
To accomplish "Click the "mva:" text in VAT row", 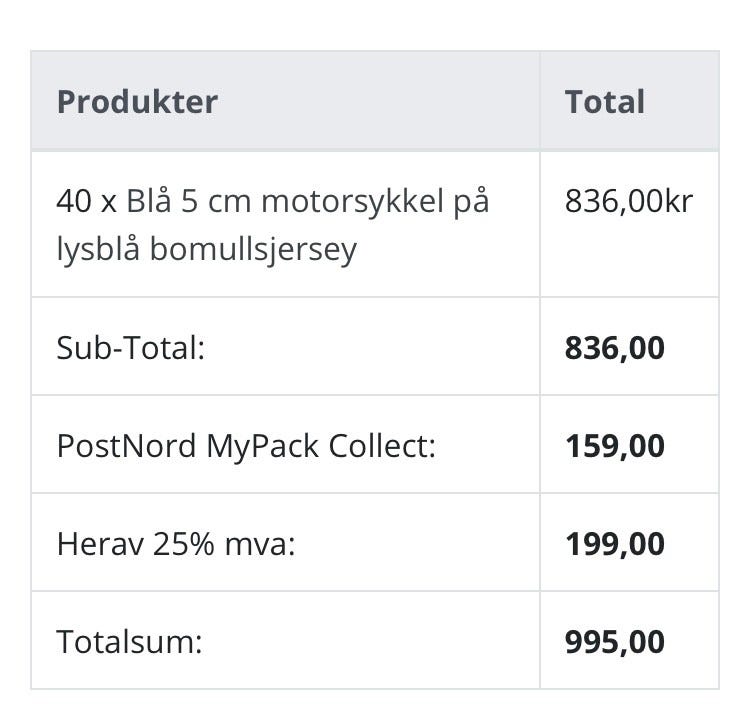I will [x=263, y=544].
